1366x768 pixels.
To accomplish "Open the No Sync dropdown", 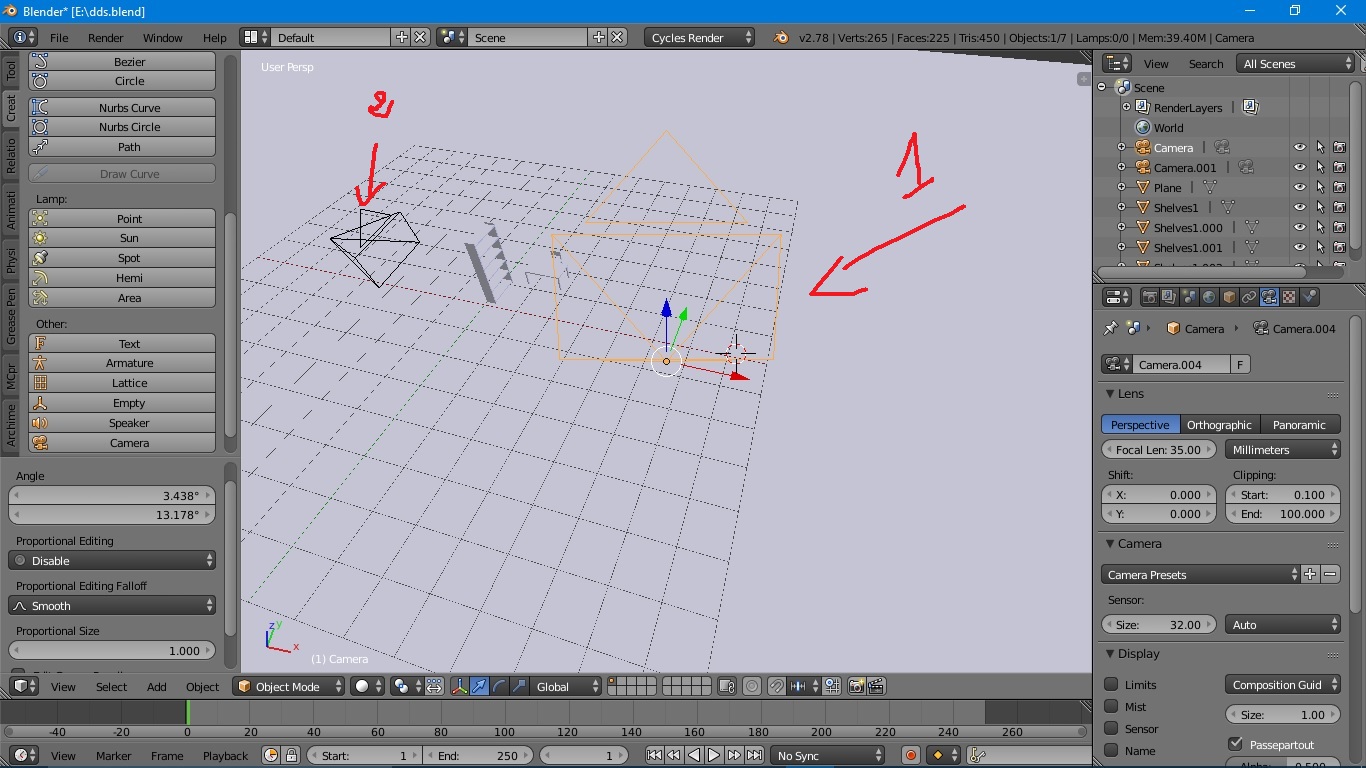I will click(827, 755).
